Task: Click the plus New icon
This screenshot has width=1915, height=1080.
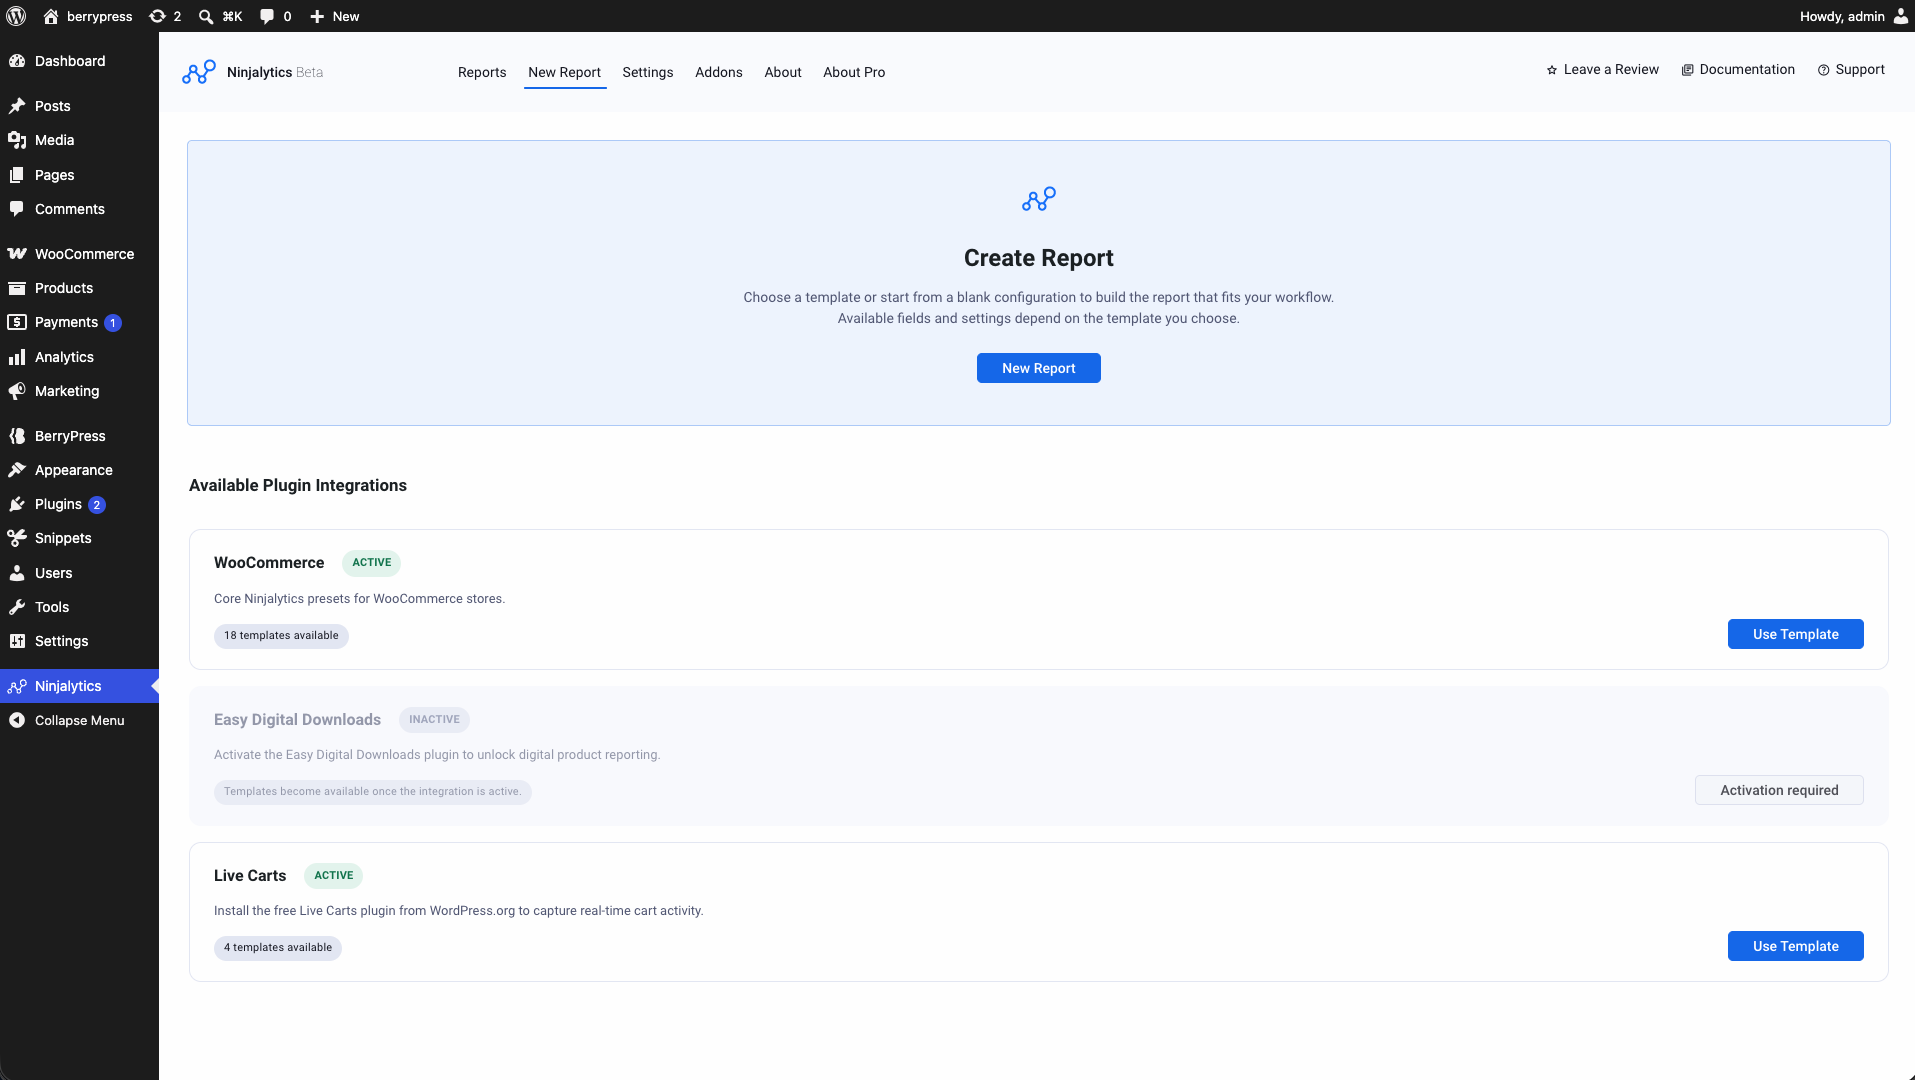Action: click(317, 16)
